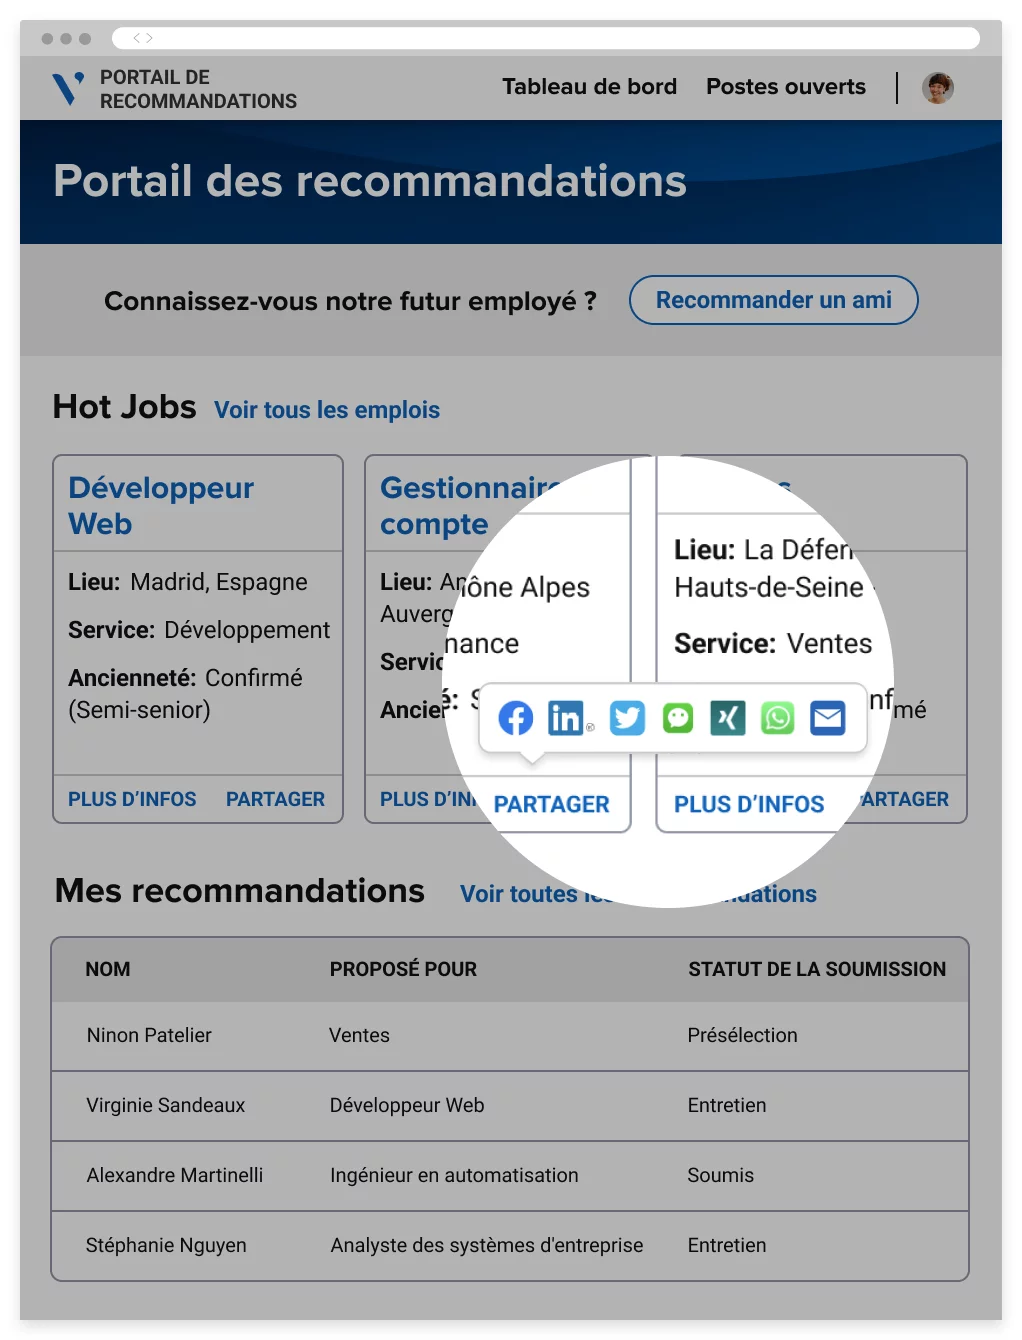Open PLUS D'INFOS for Développeur Web
The height and width of the screenshot is (1340, 1022).
click(132, 799)
